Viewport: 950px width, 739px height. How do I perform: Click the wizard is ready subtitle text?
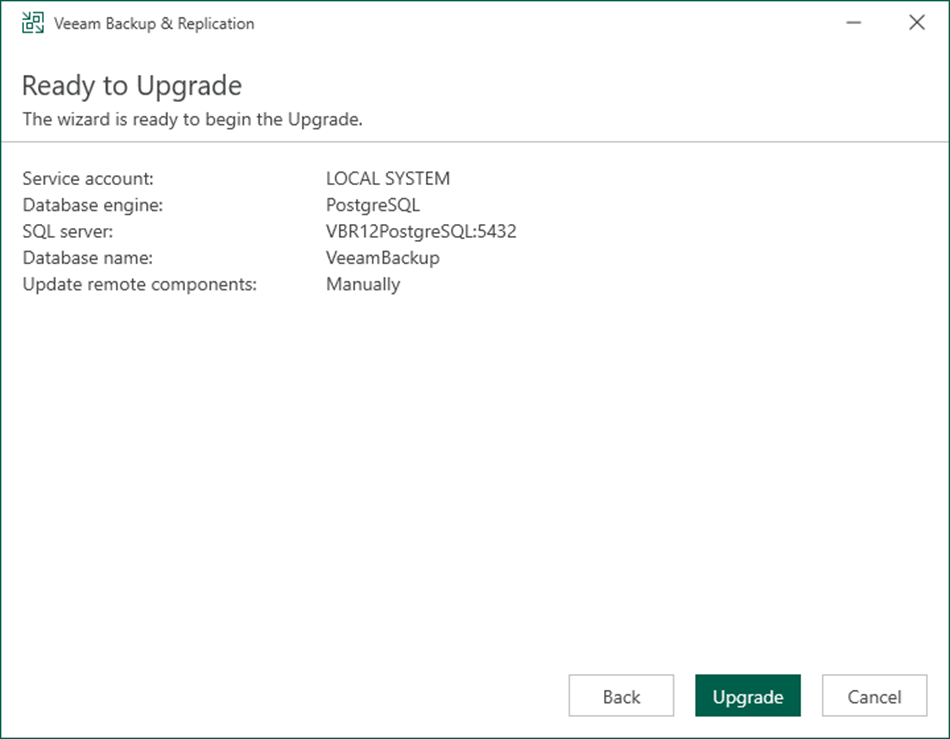coord(192,119)
